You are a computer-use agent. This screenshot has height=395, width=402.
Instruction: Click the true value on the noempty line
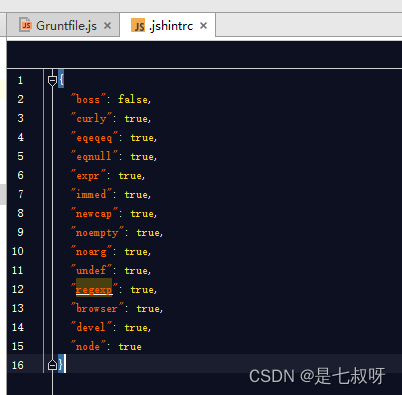148,233
